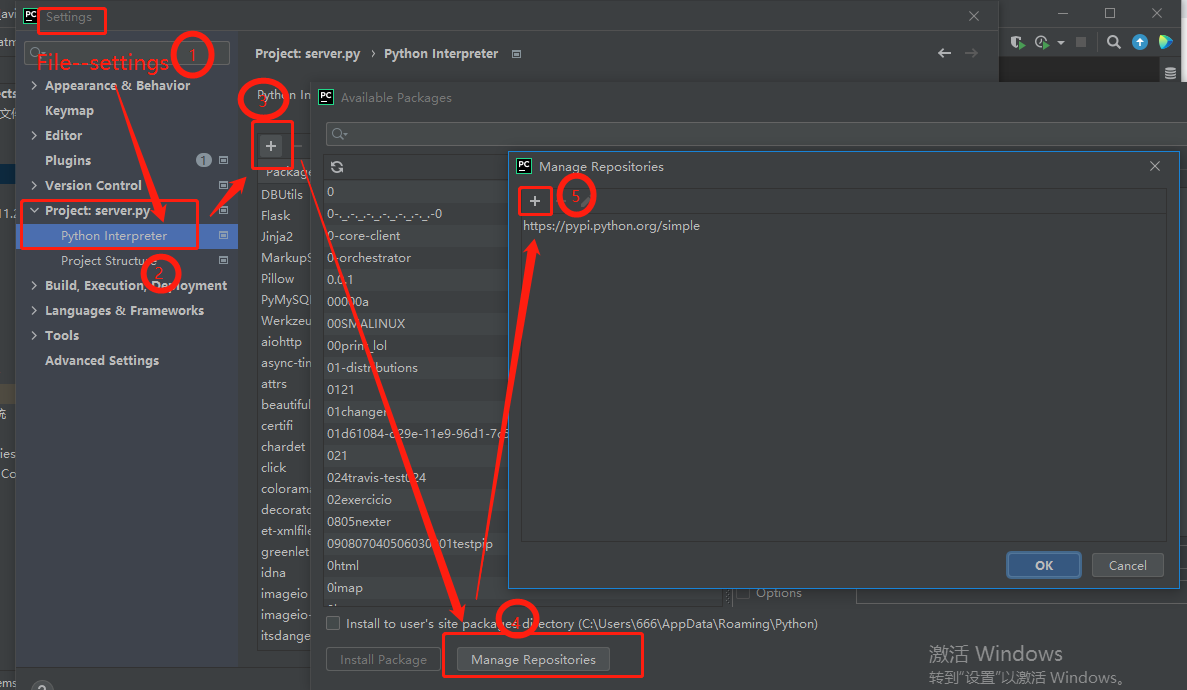Add a repository in Manage Repositories

[534, 201]
